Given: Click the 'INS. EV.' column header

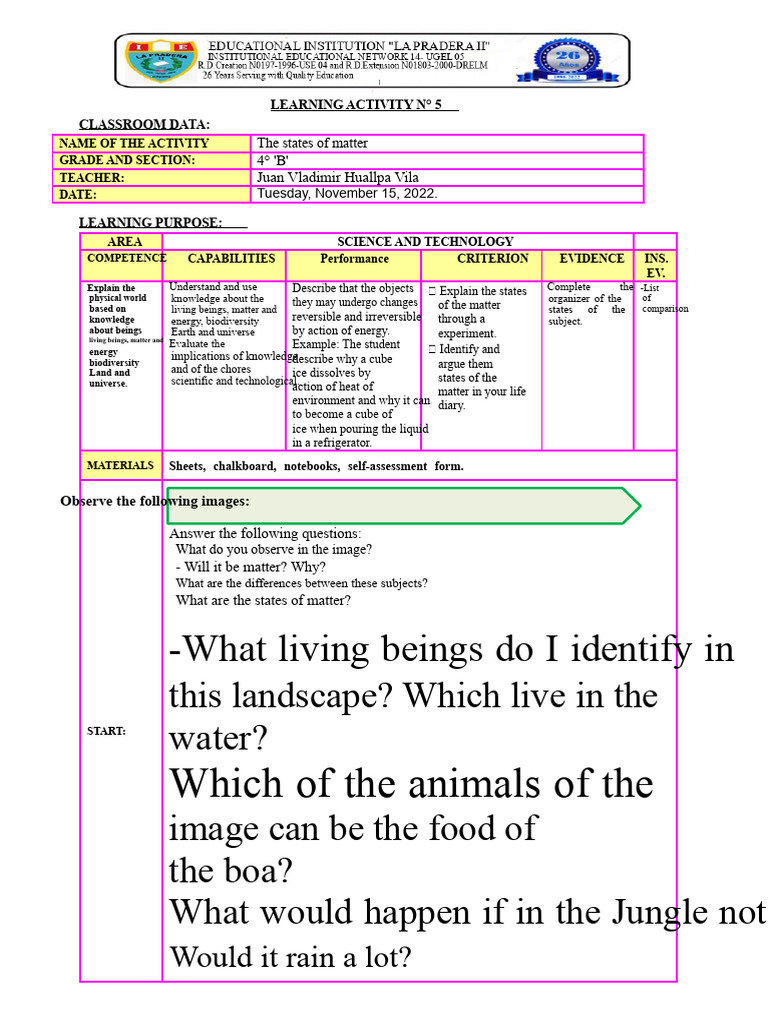Looking at the screenshot, I should tap(656, 265).
